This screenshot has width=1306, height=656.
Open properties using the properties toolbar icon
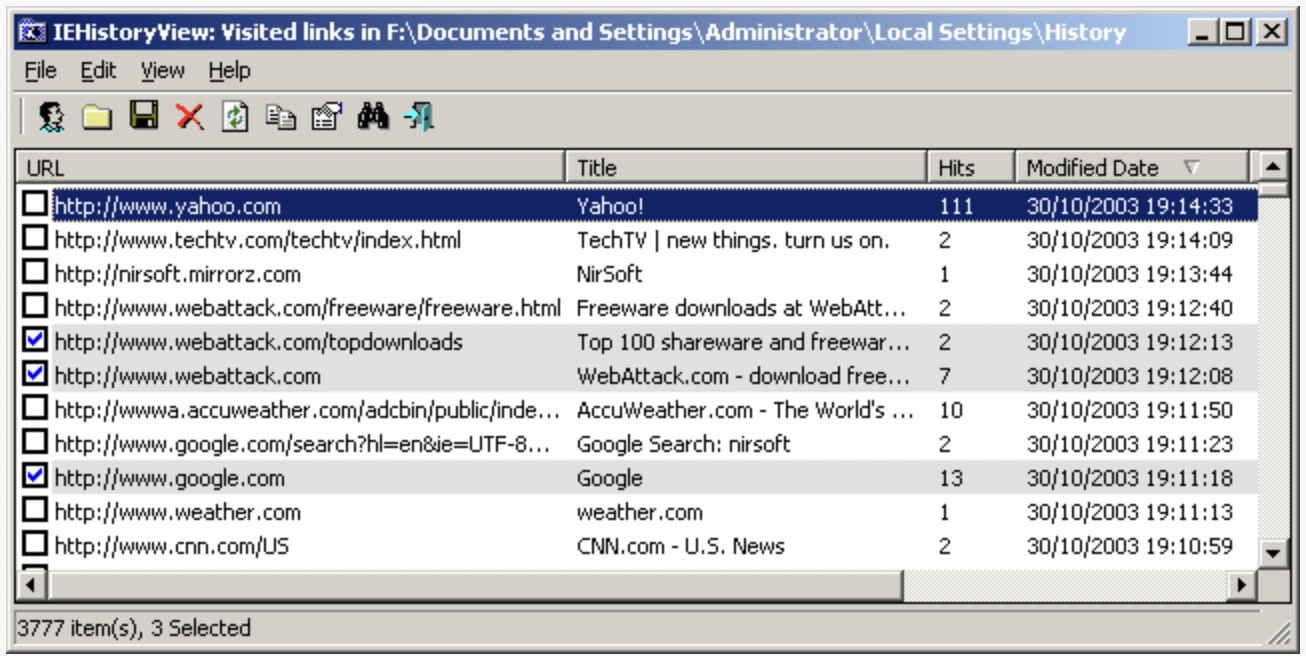tap(327, 117)
